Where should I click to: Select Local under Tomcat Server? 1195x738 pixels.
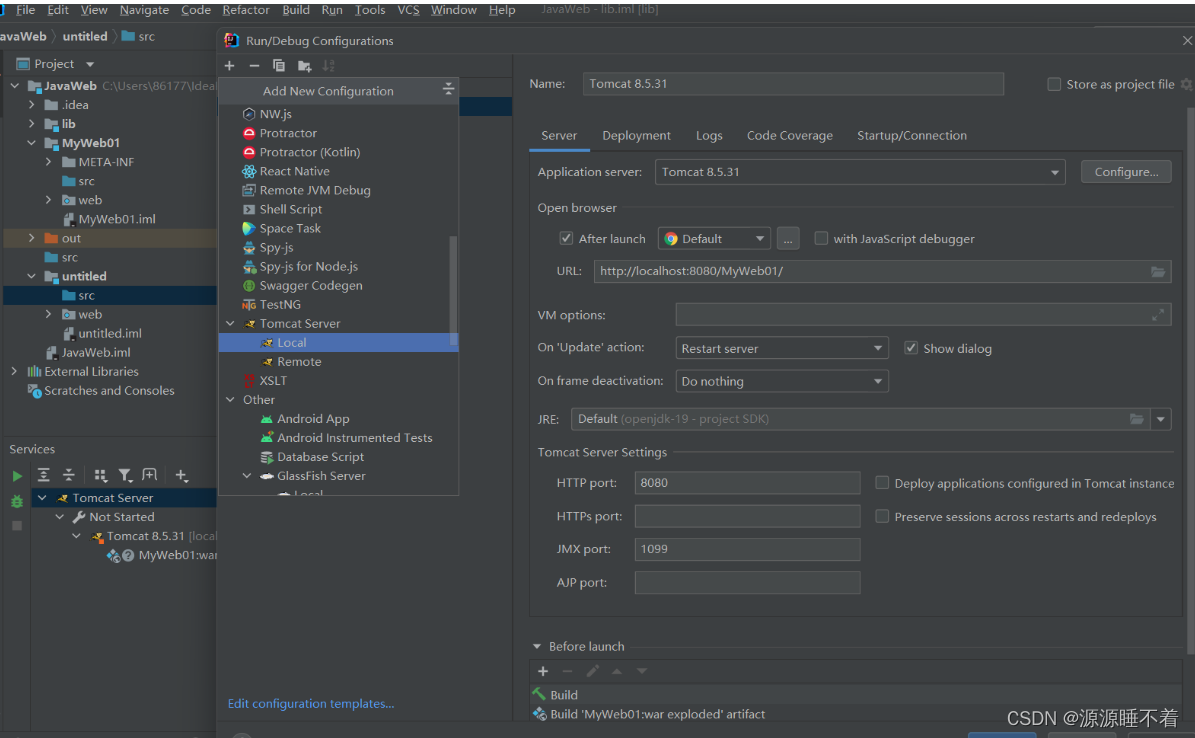point(338,342)
